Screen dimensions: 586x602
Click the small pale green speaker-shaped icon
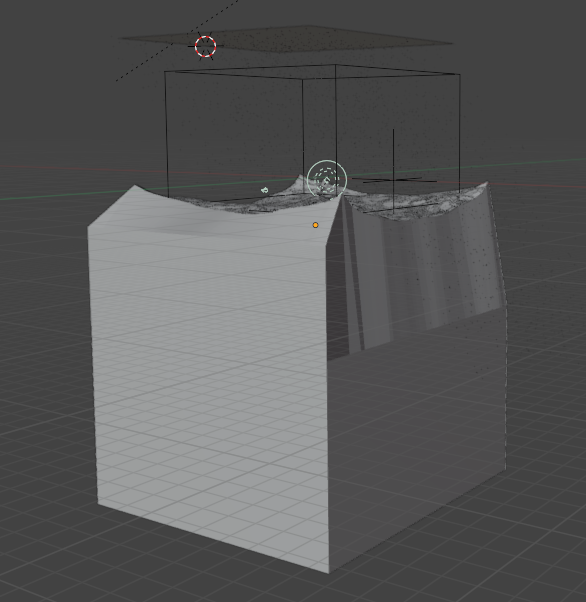(265, 190)
